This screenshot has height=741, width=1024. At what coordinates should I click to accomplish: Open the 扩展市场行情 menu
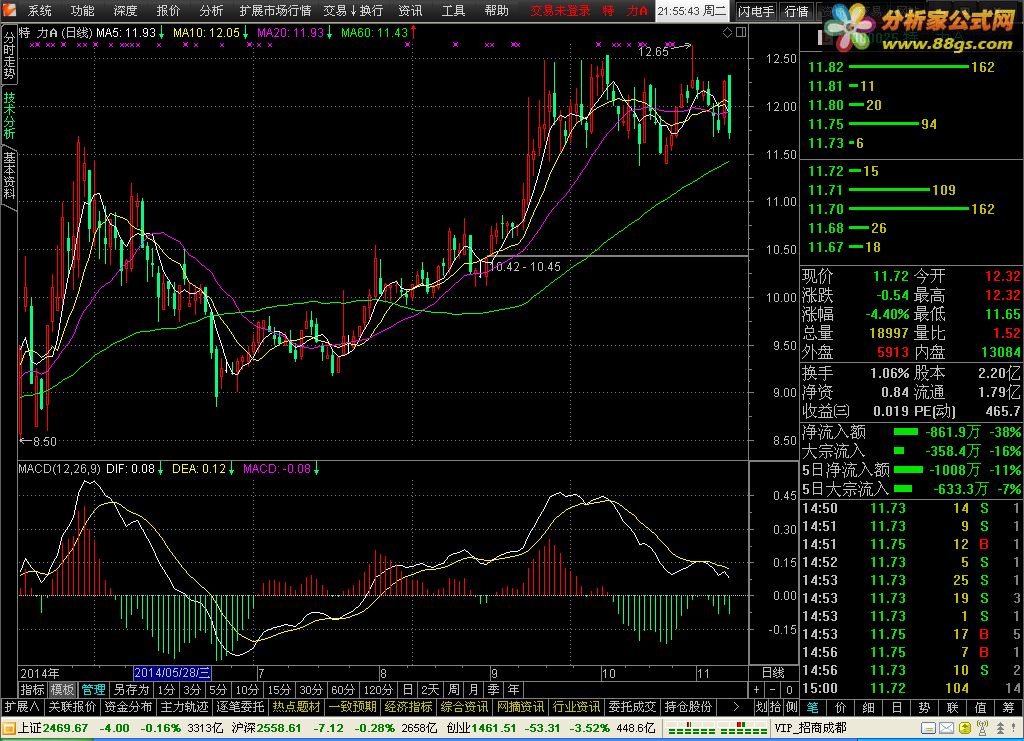pyautogui.click(x=275, y=10)
